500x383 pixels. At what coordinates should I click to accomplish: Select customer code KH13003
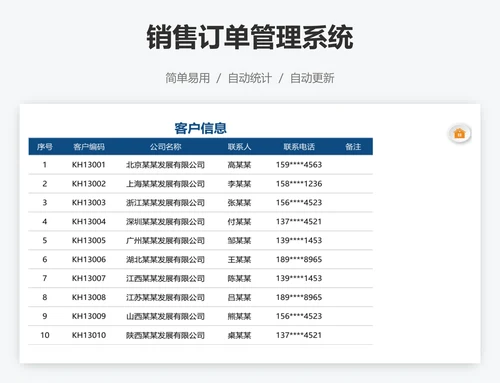coord(89,203)
